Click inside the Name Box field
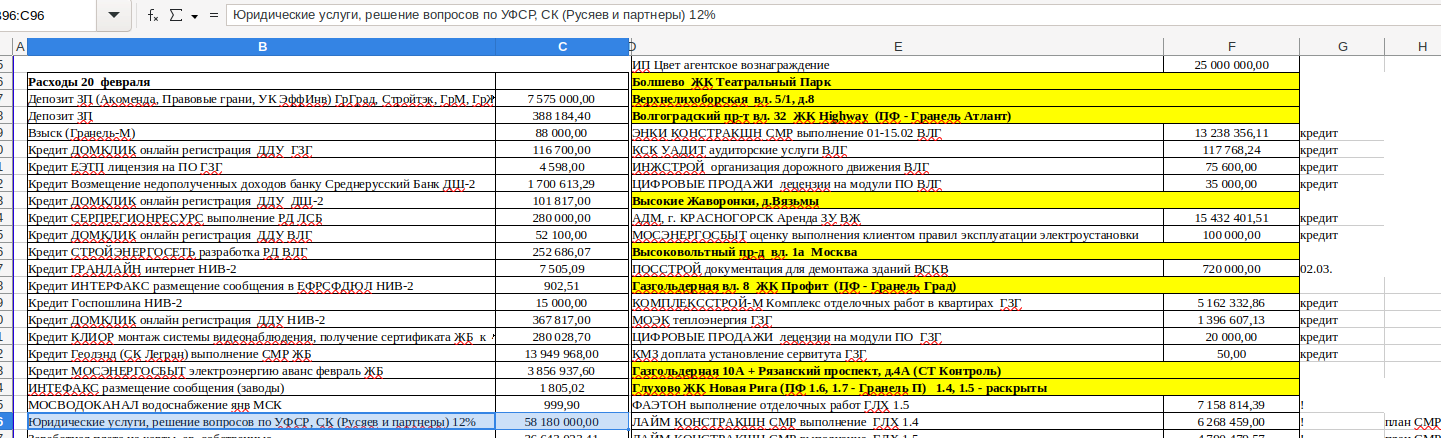The image size is (1441, 438). (50, 15)
